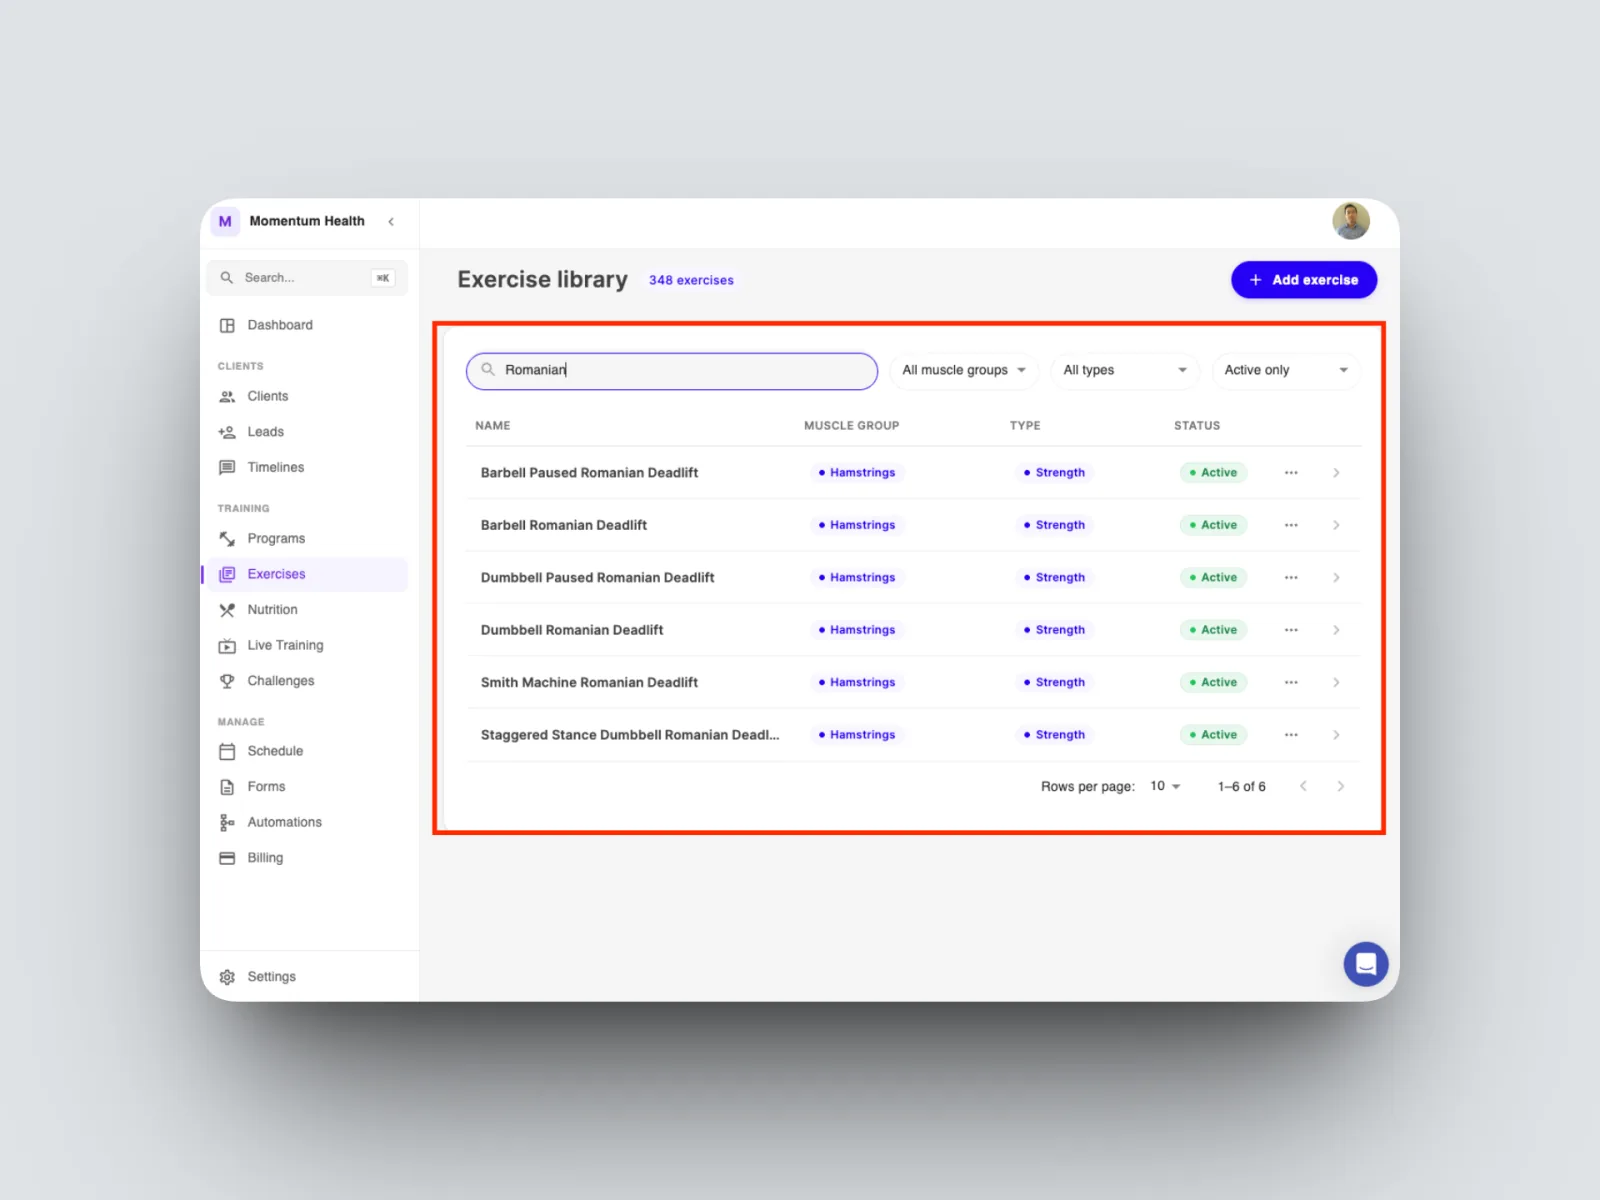
Task: Collapse the sidebar with the chevron icon
Action: (391, 222)
